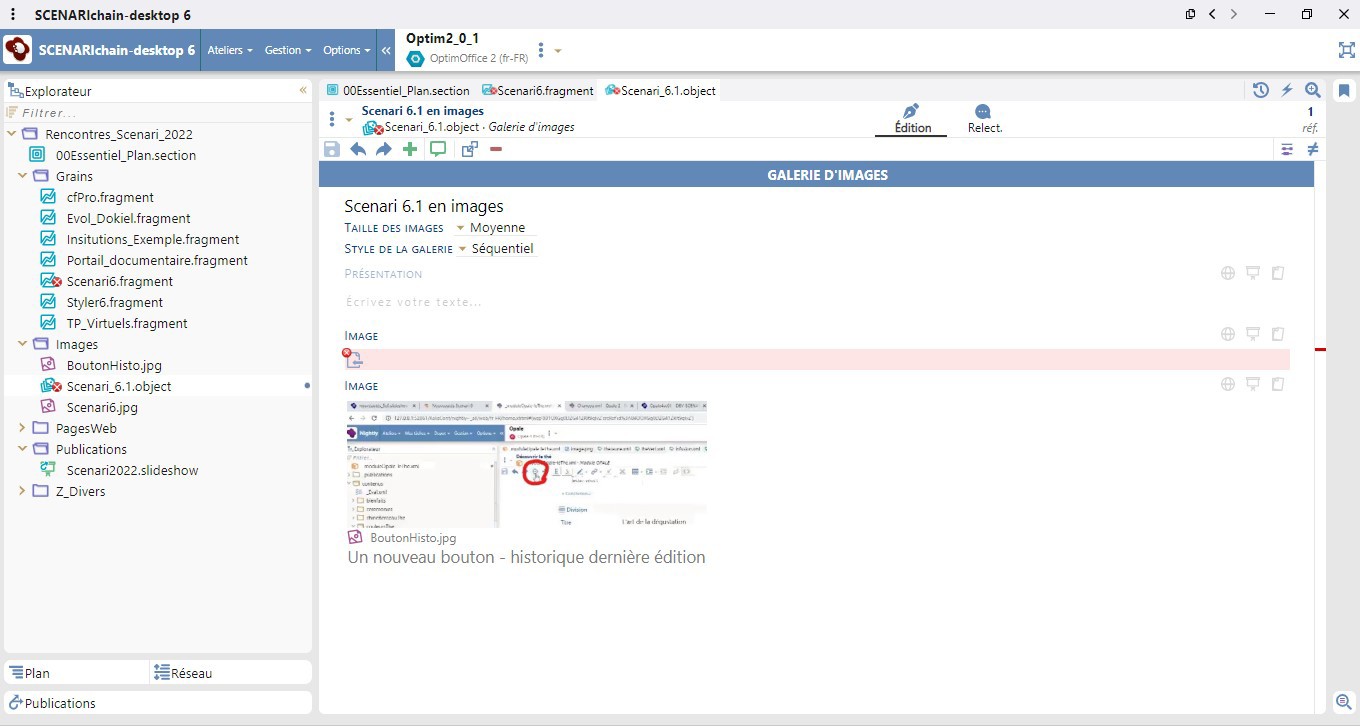The height and width of the screenshot is (726, 1360).
Task: Open the history clock icon at top right
Action: [1261, 90]
